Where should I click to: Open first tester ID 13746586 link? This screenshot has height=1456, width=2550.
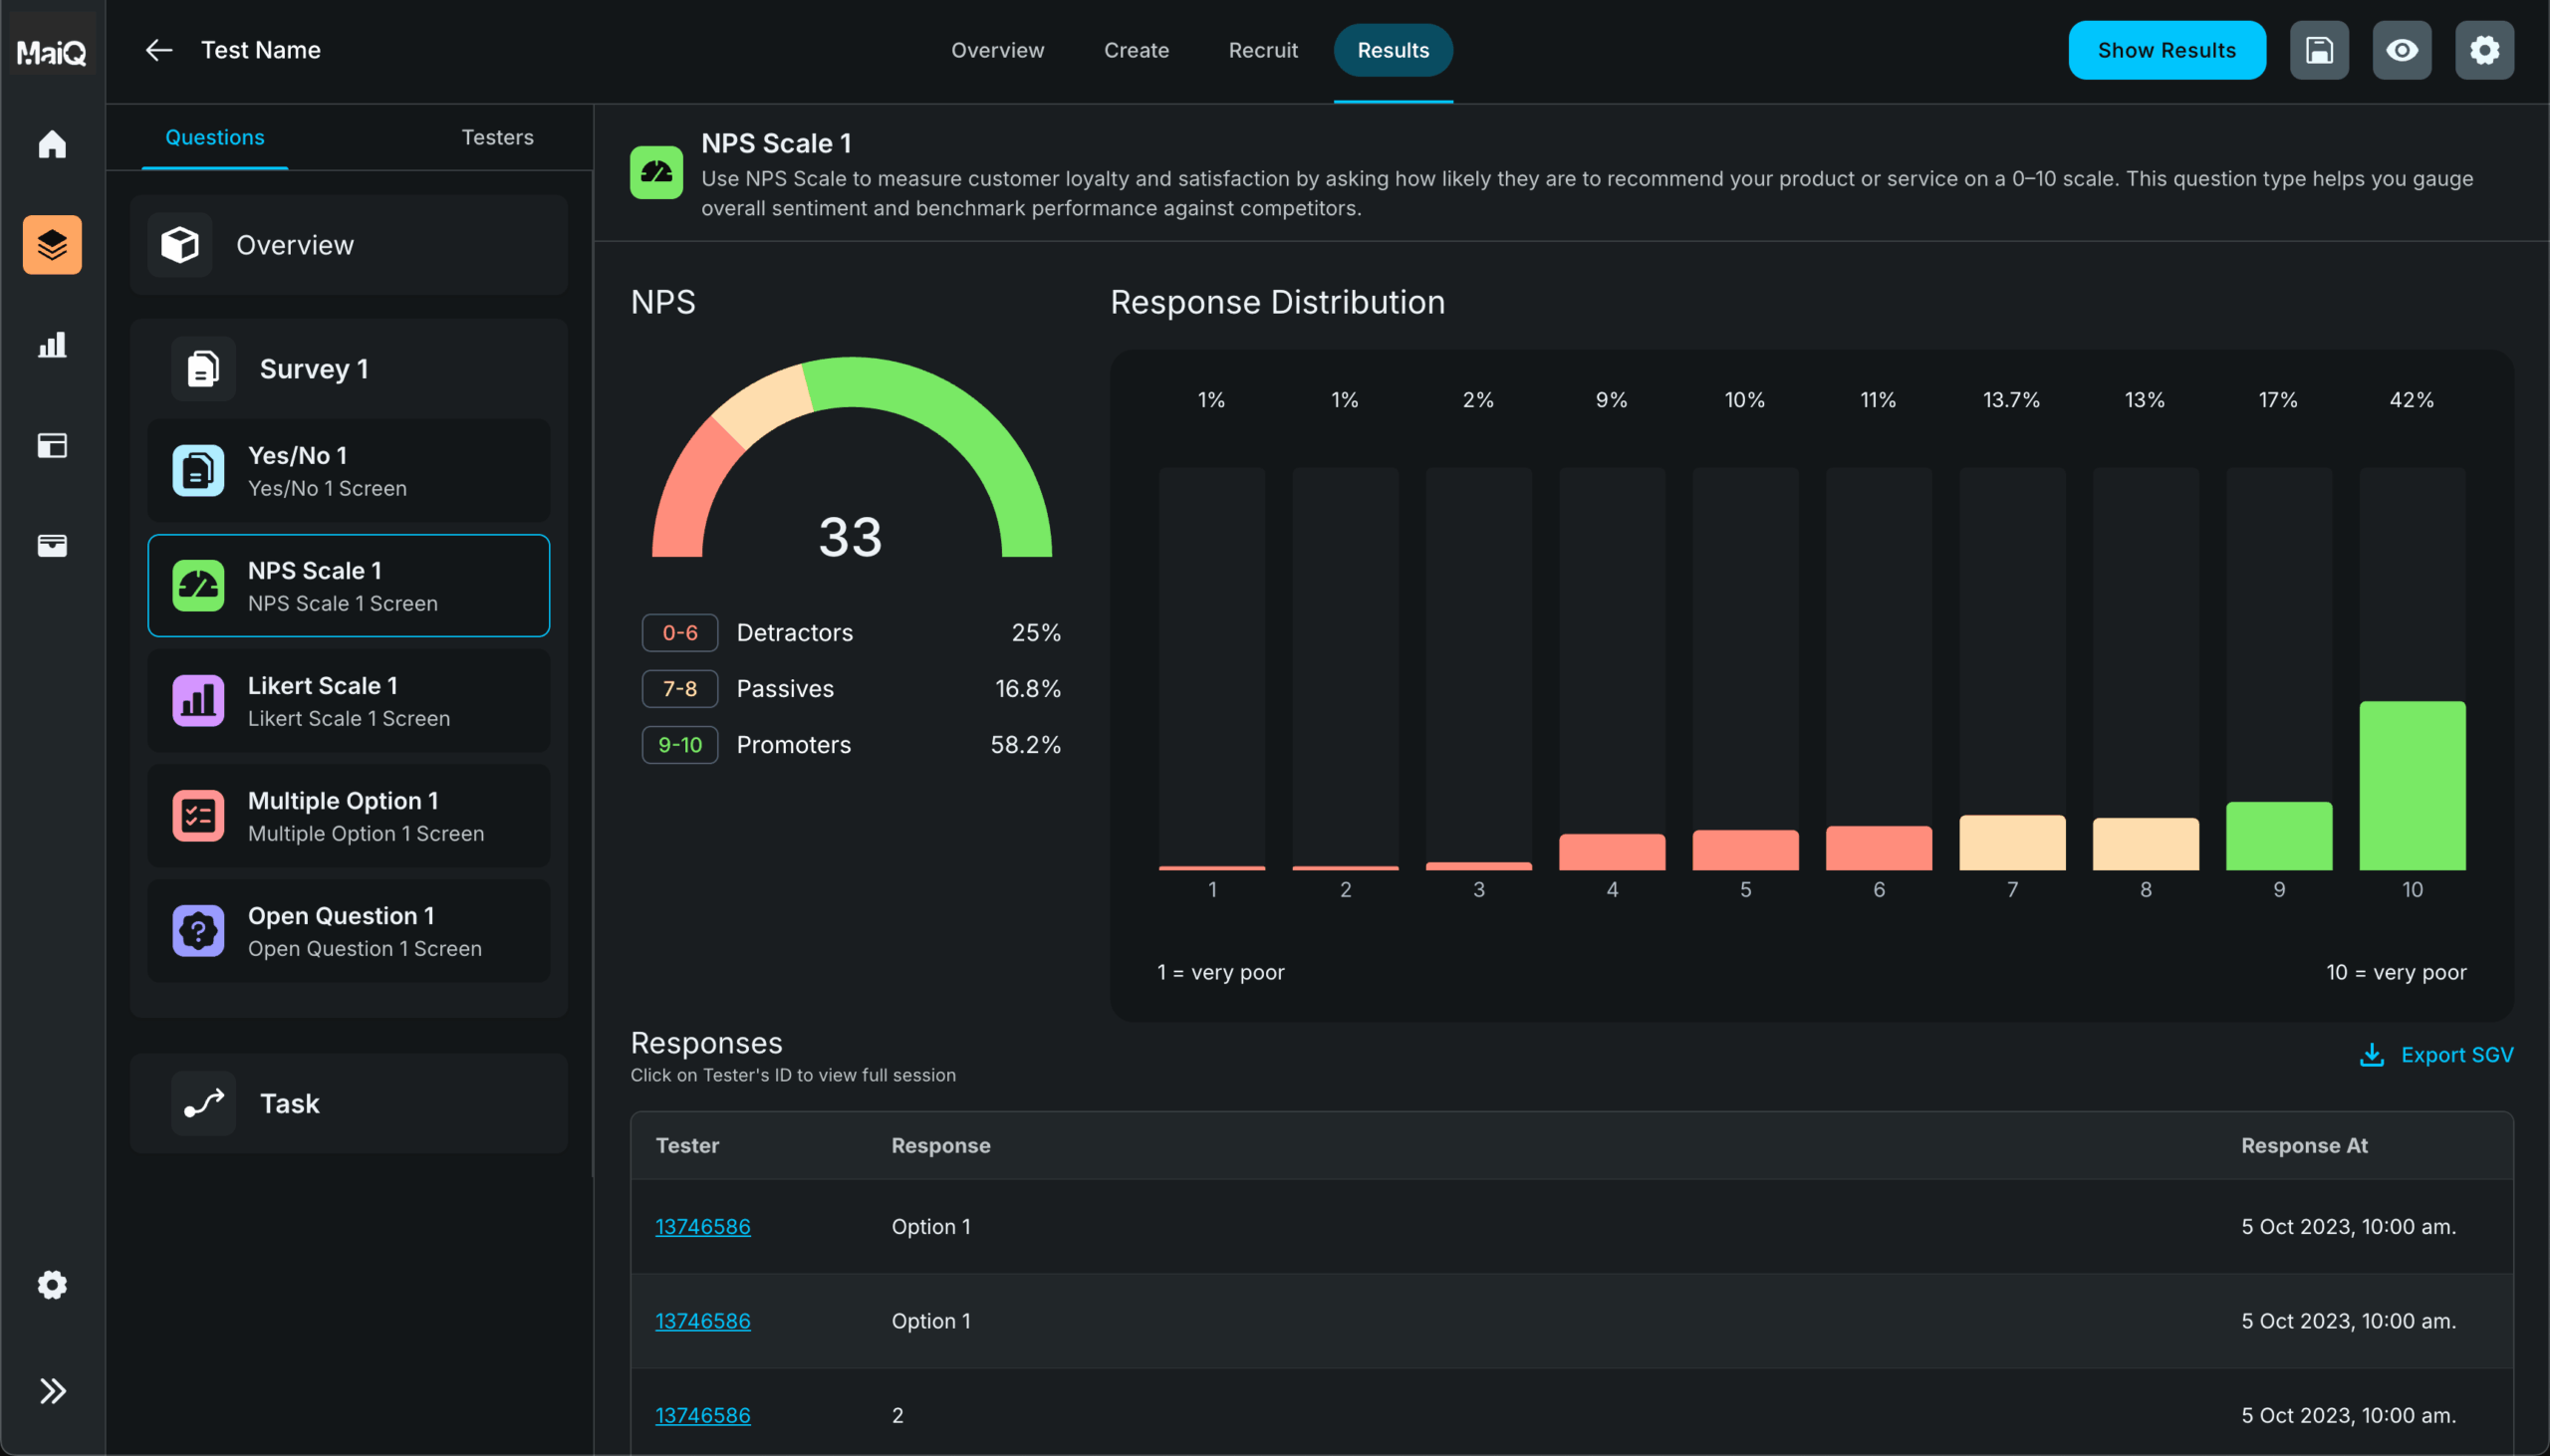(702, 1227)
